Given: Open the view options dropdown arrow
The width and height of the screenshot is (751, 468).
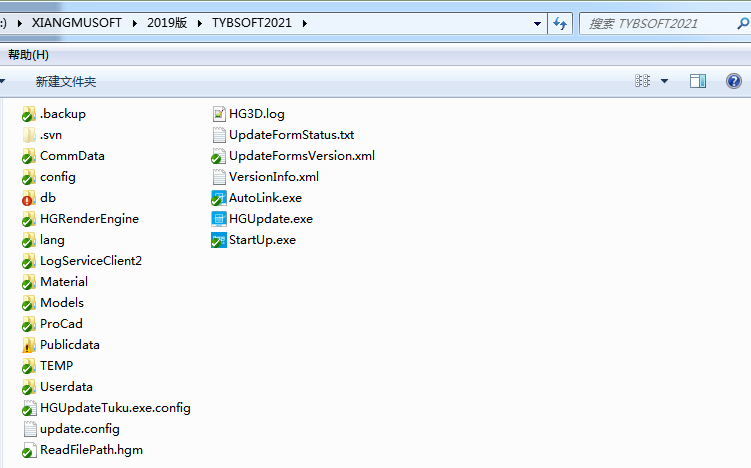Looking at the screenshot, I should click(x=664, y=81).
